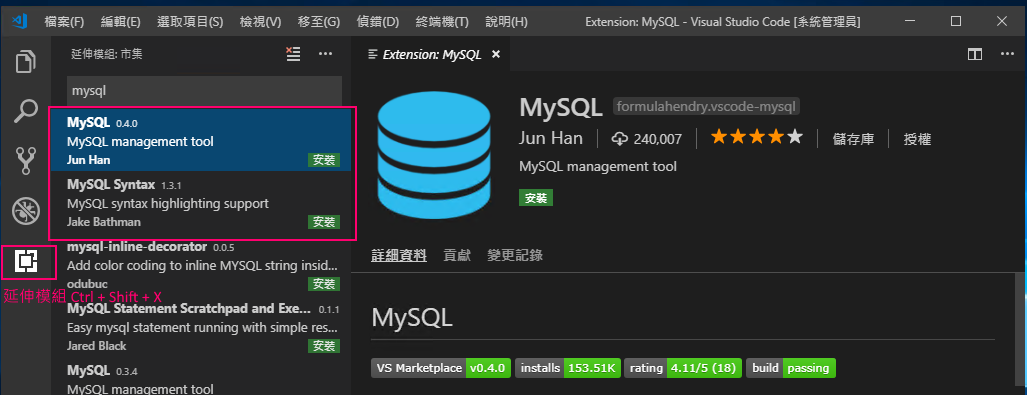Open the 終端機(T) menu
The height and width of the screenshot is (395, 1027).
pos(442,22)
